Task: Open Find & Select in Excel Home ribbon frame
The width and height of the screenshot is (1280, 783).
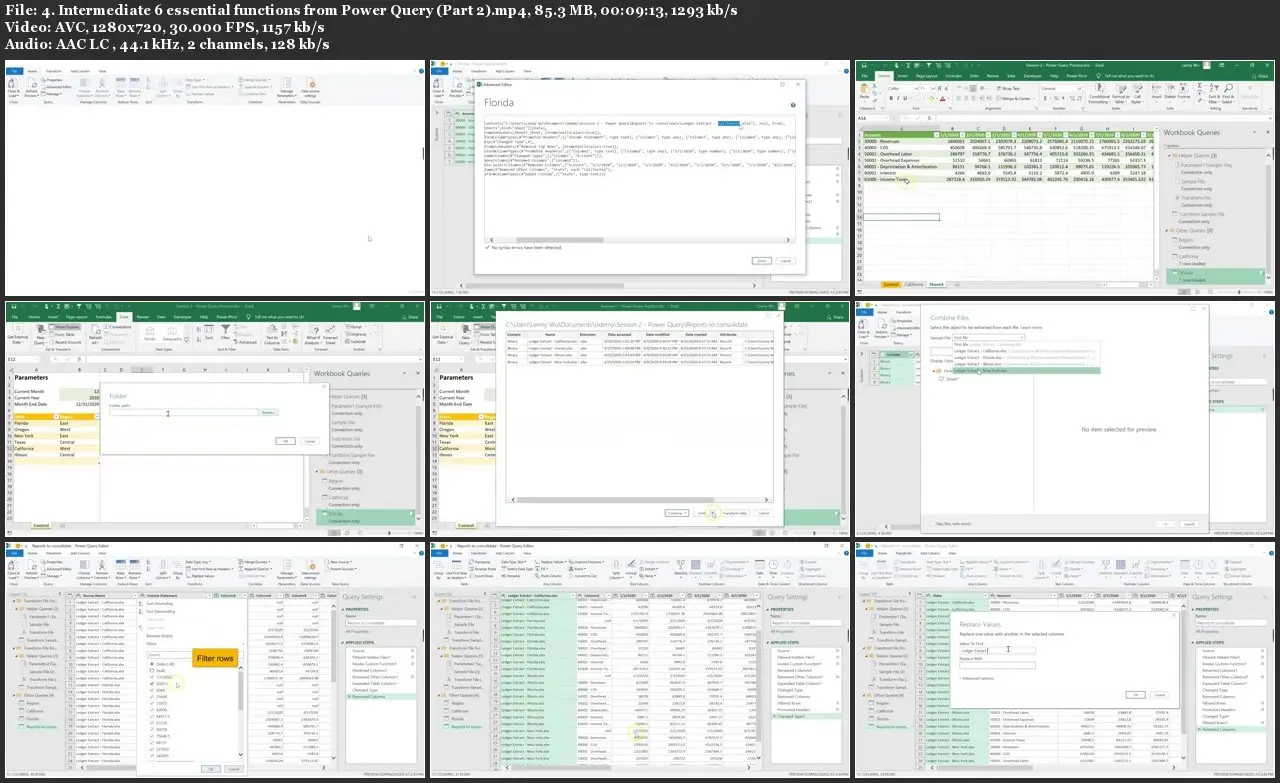Action: (1229, 94)
